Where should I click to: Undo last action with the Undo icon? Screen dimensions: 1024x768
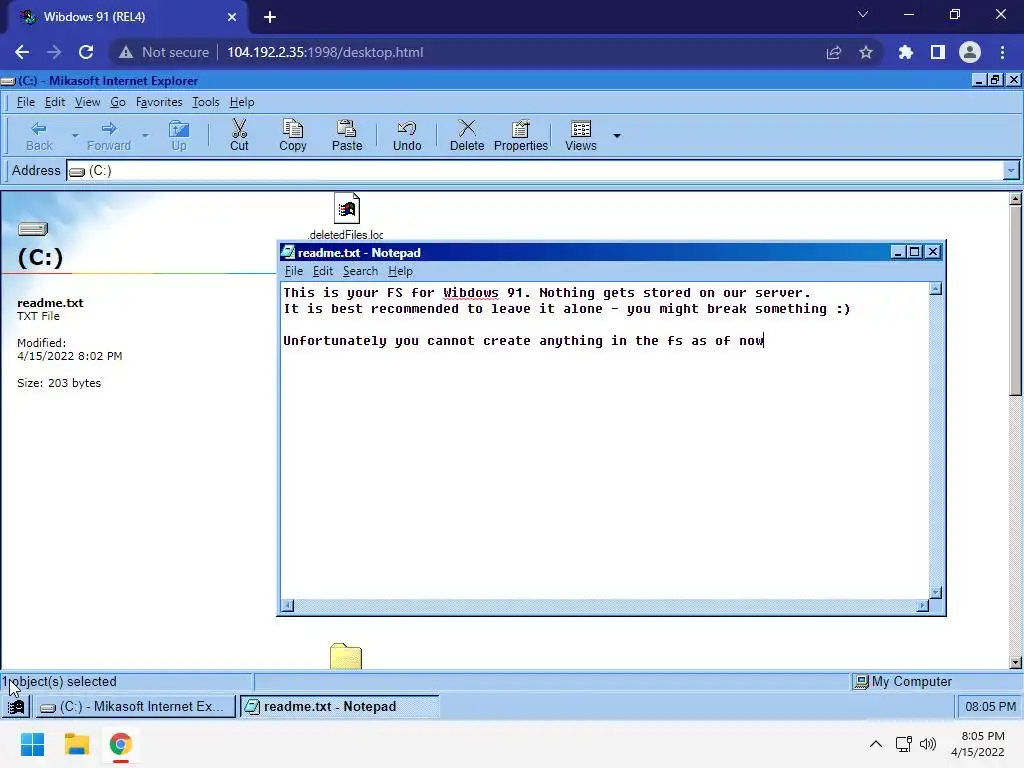407,136
